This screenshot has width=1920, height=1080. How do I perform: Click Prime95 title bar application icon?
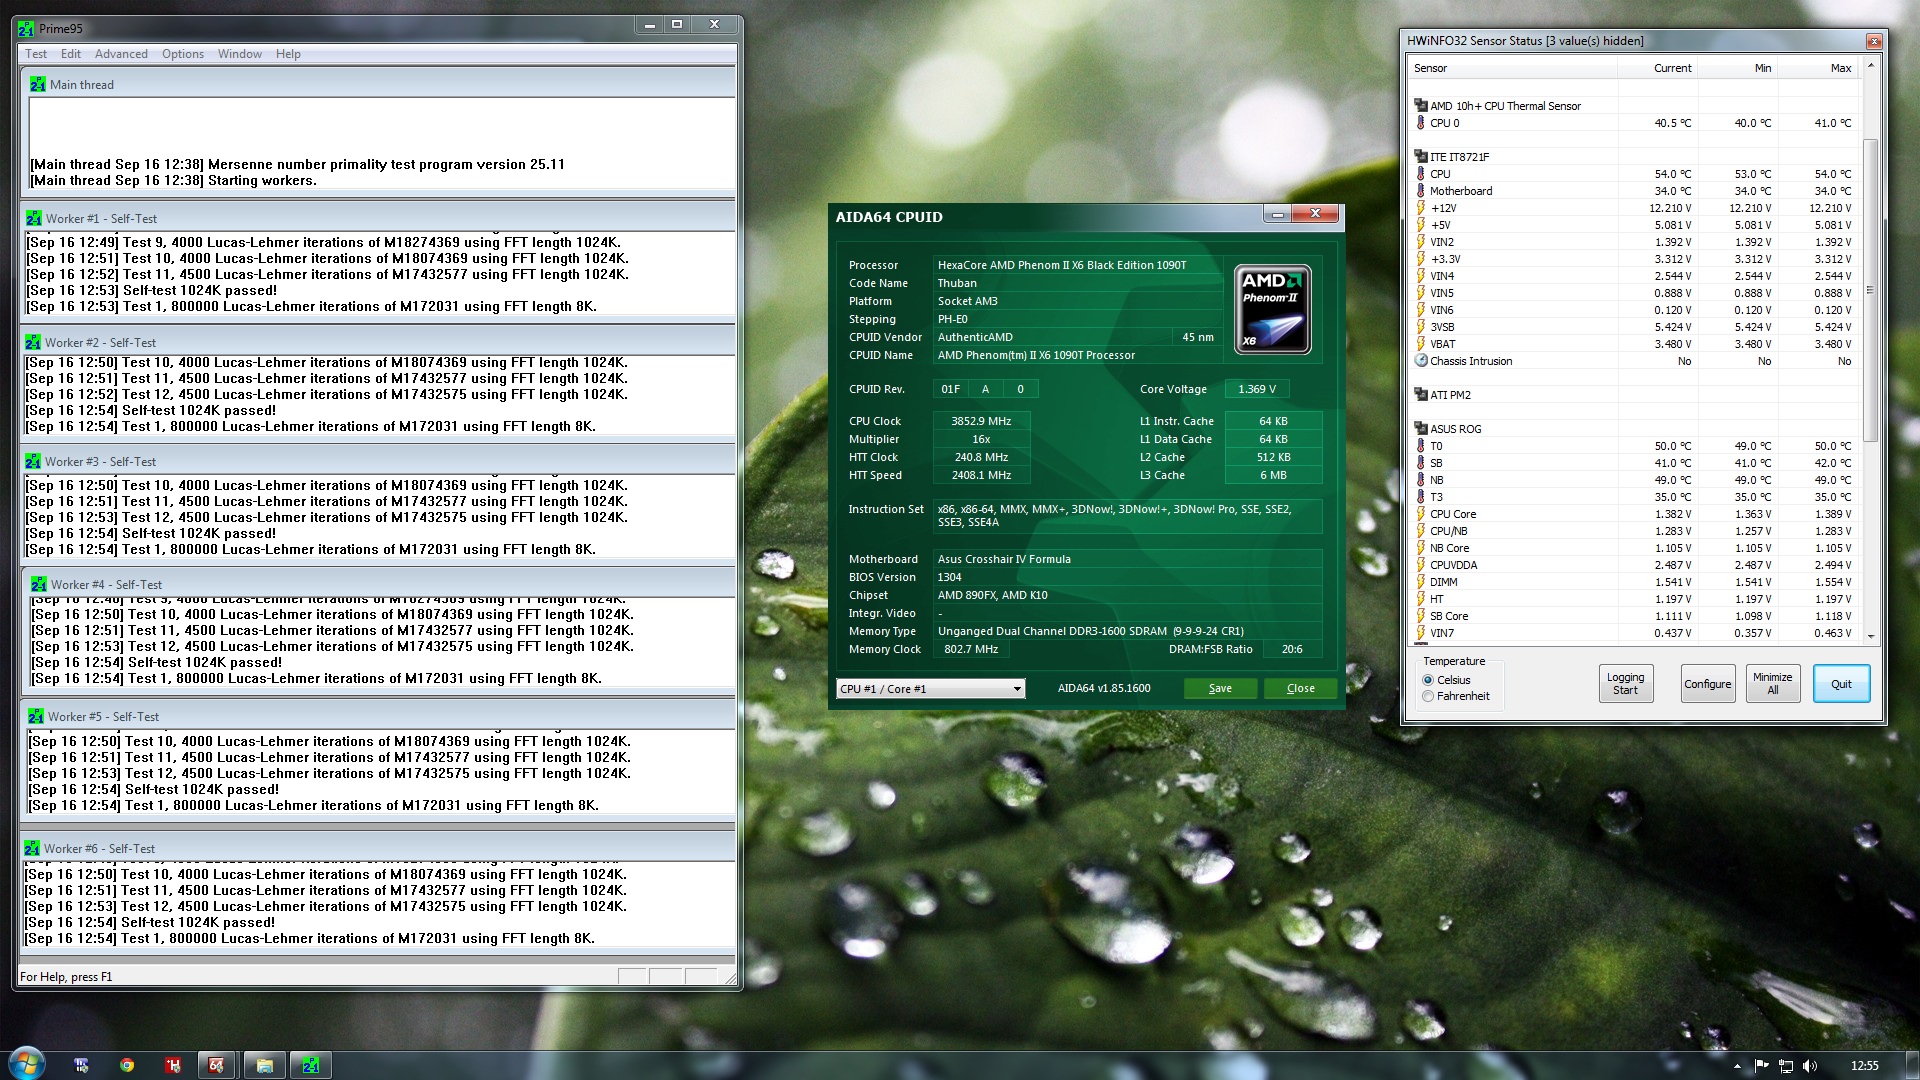click(x=27, y=28)
